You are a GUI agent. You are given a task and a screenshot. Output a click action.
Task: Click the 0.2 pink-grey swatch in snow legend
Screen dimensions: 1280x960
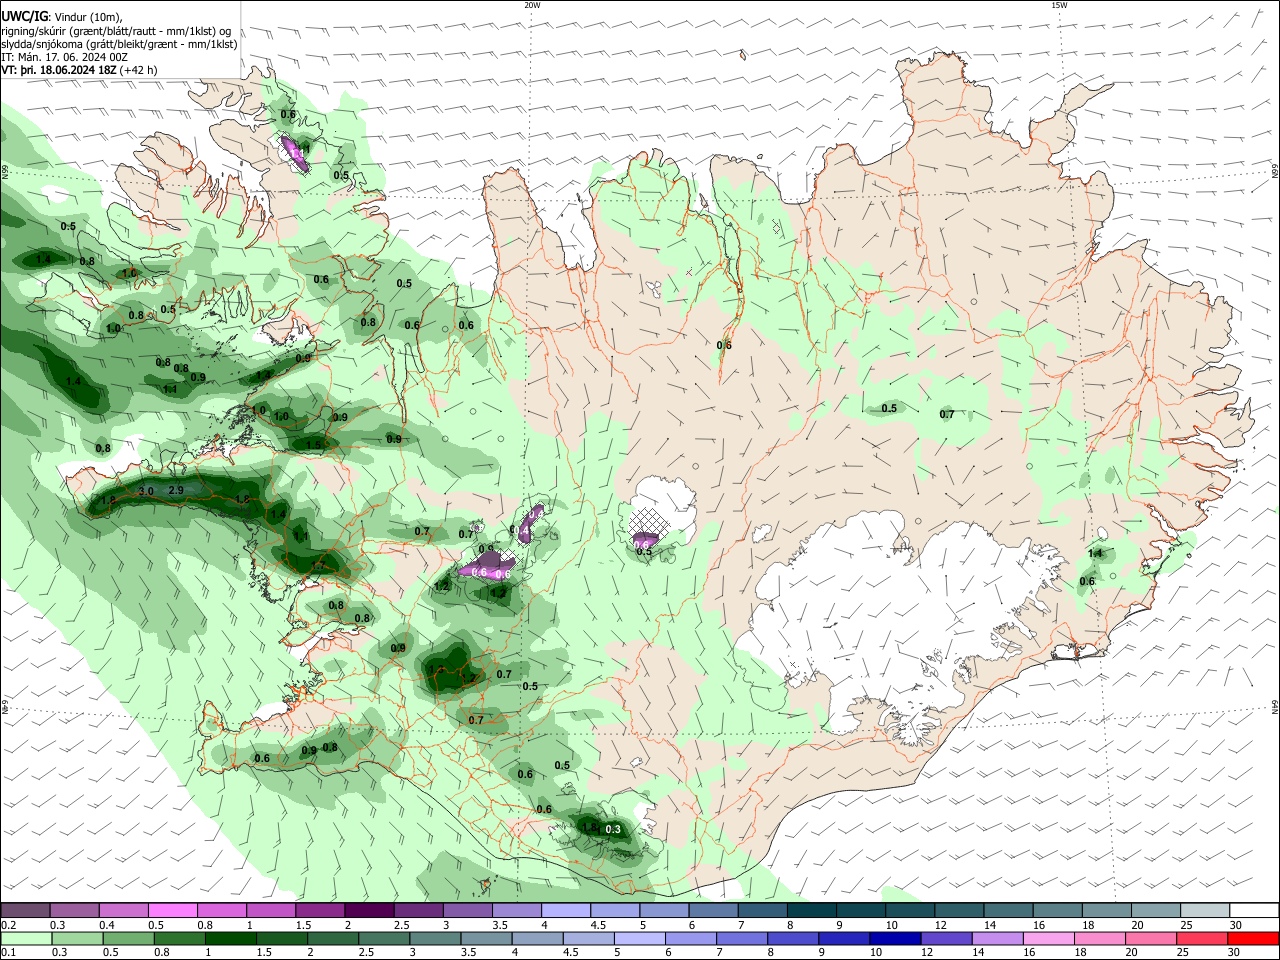[25, 910]
